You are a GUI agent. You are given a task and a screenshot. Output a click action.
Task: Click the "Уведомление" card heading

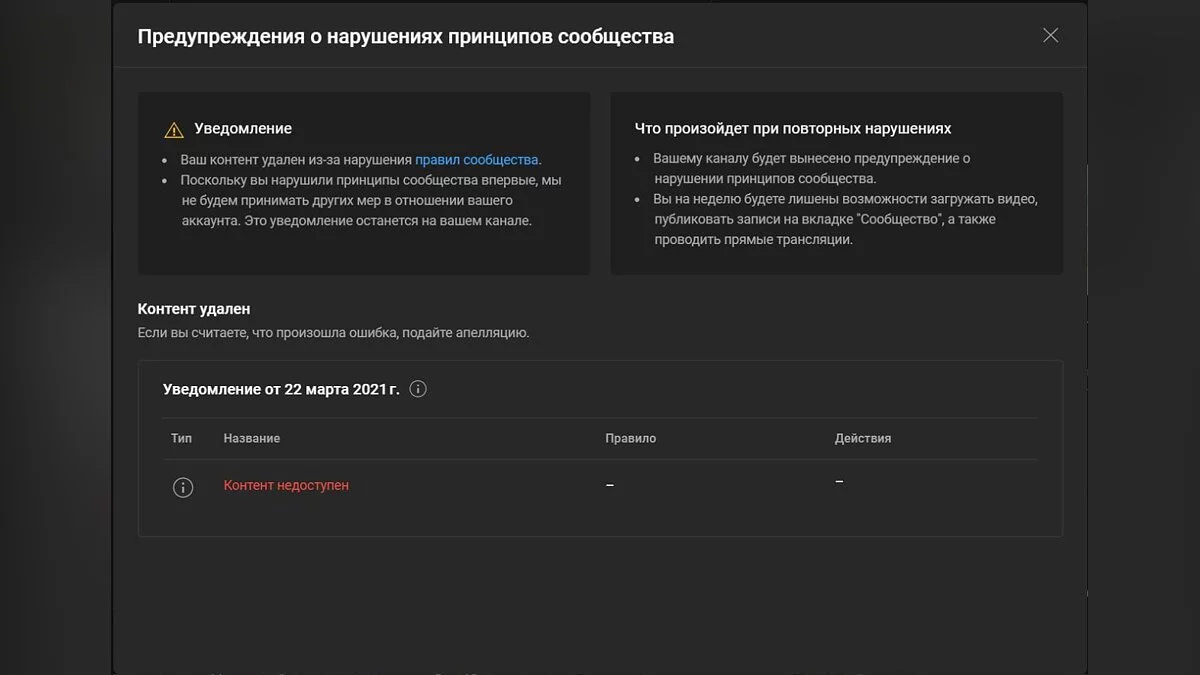click(243, 128)
